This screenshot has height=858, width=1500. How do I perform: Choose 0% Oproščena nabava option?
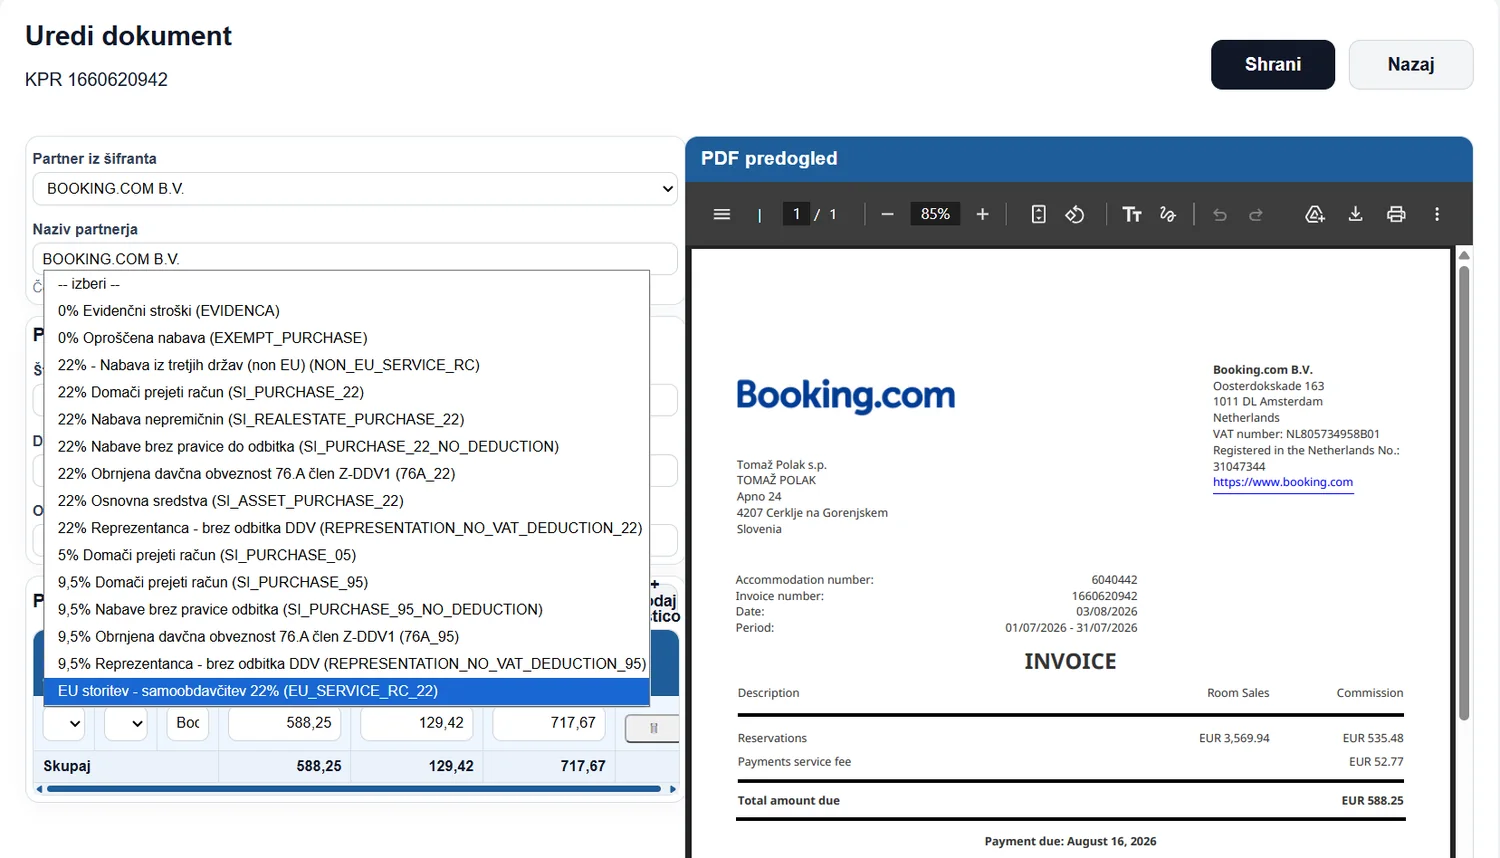[x=347, y=338]
